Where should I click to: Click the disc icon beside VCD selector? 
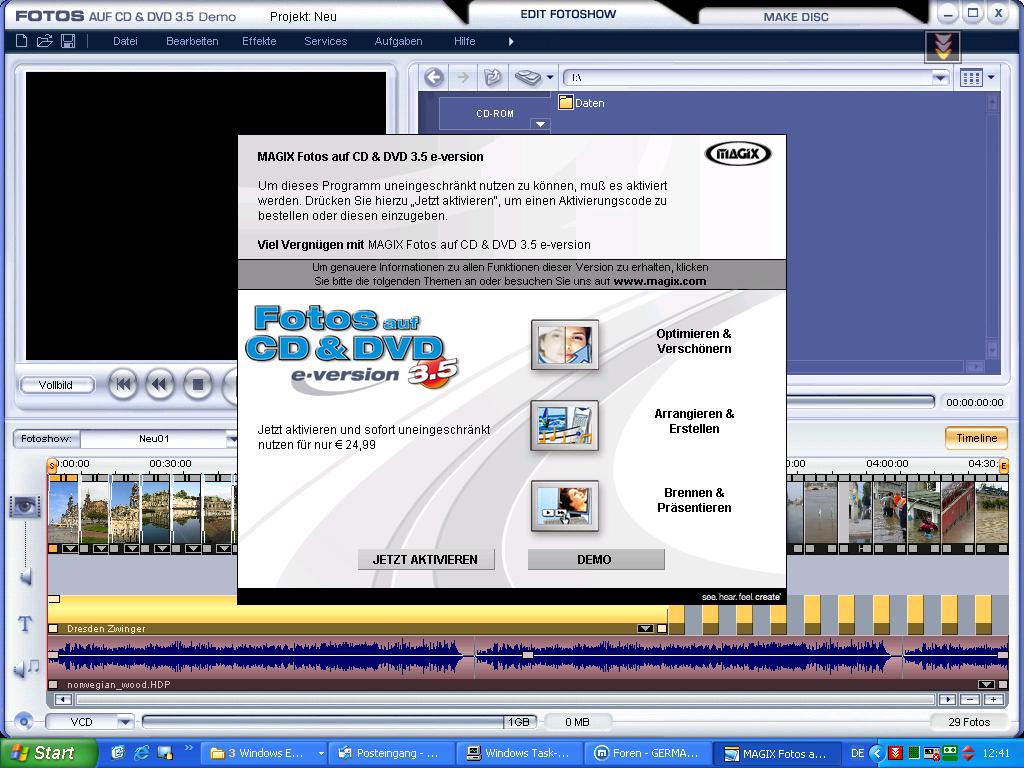(x=24, y=722)
